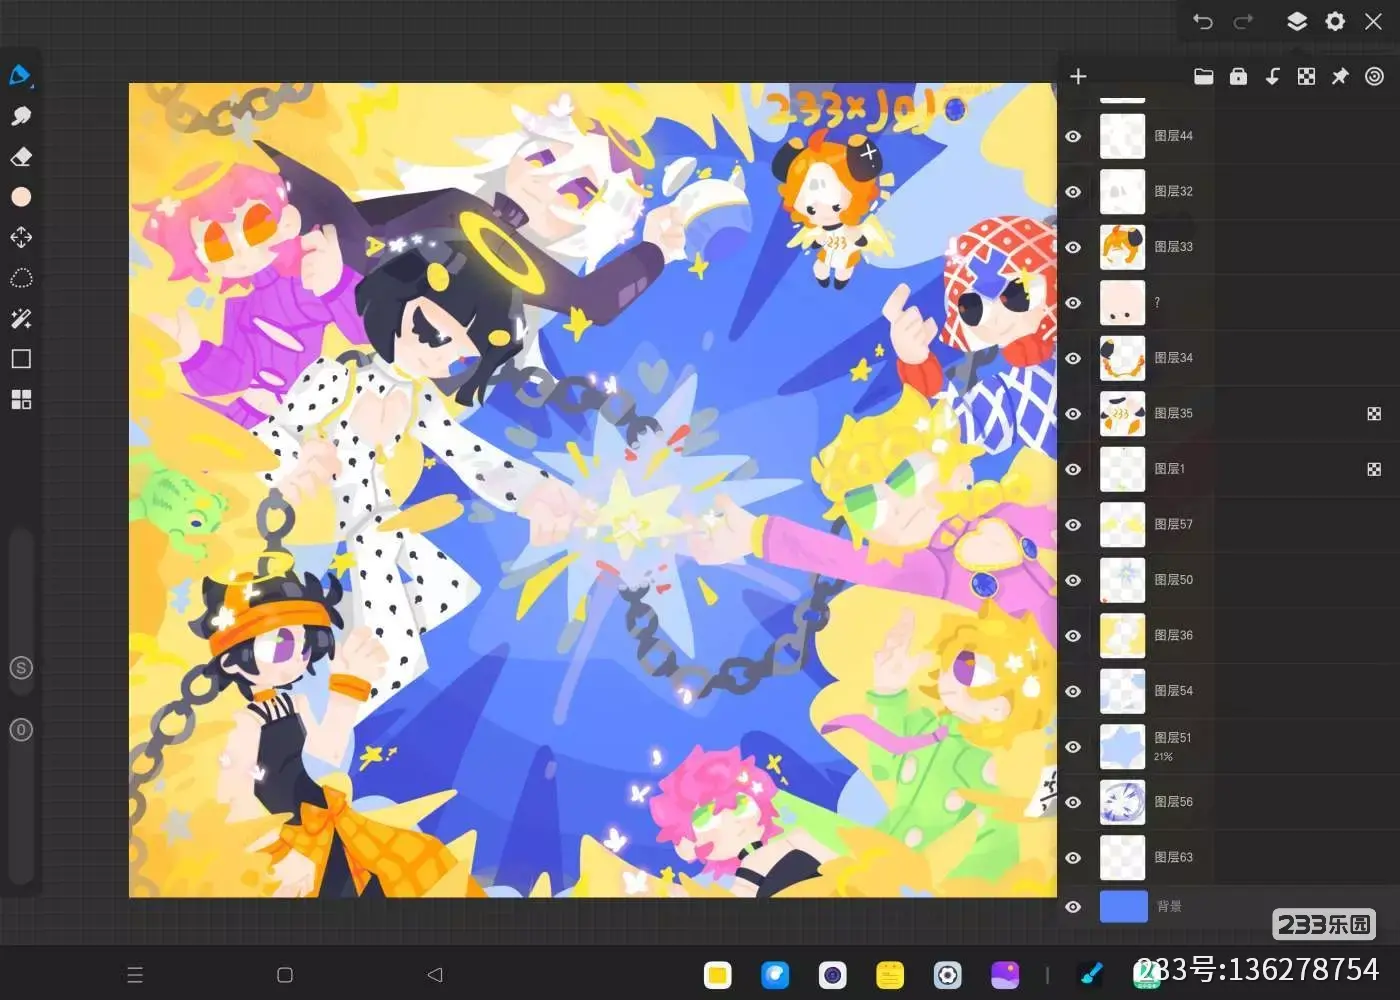The width and height of the screenshot is (1400, 1000).
Task: Close the canvas with the X button
Action: tap(1374, 21)
